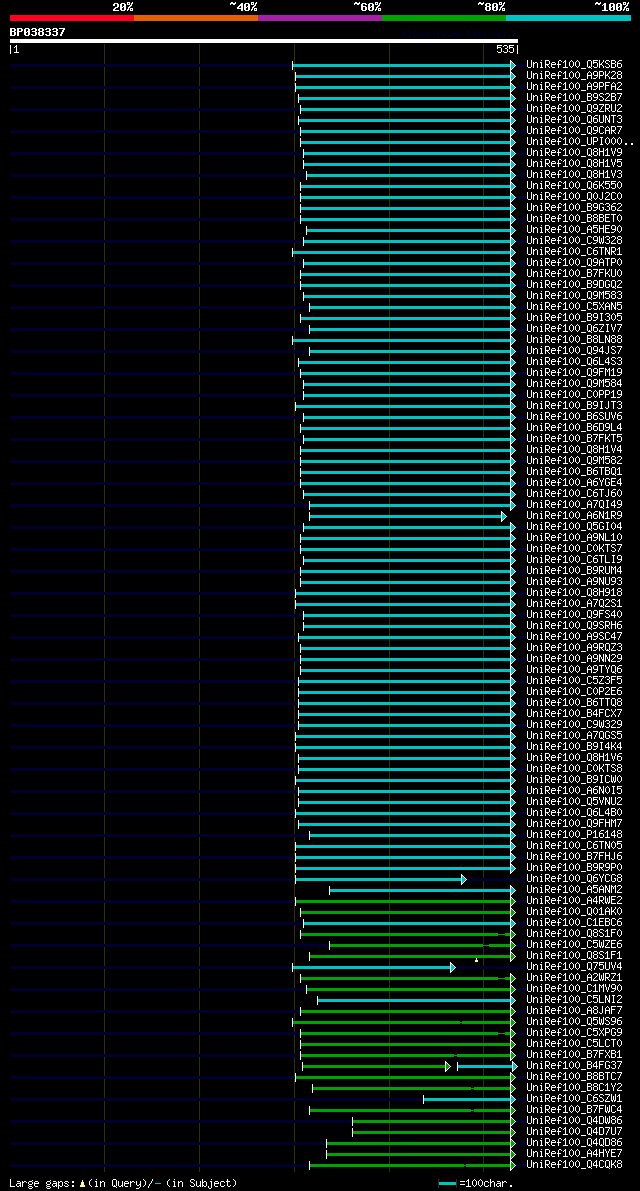
Task: Click the green alignment bar for B8BTC7
Action: pos(405,1078)
